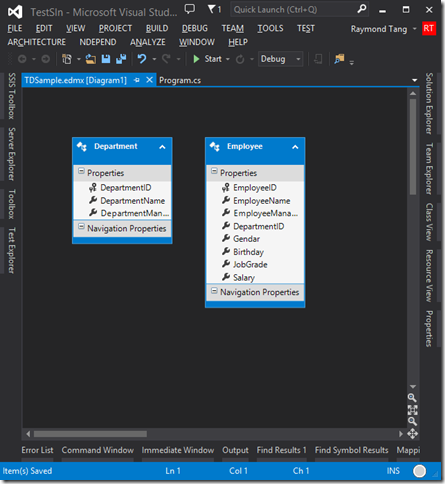The height and width of the screenshot is (484, 445).
Task: Collapse the Employee entity with chevron
Action: click(x=295, y=147)
